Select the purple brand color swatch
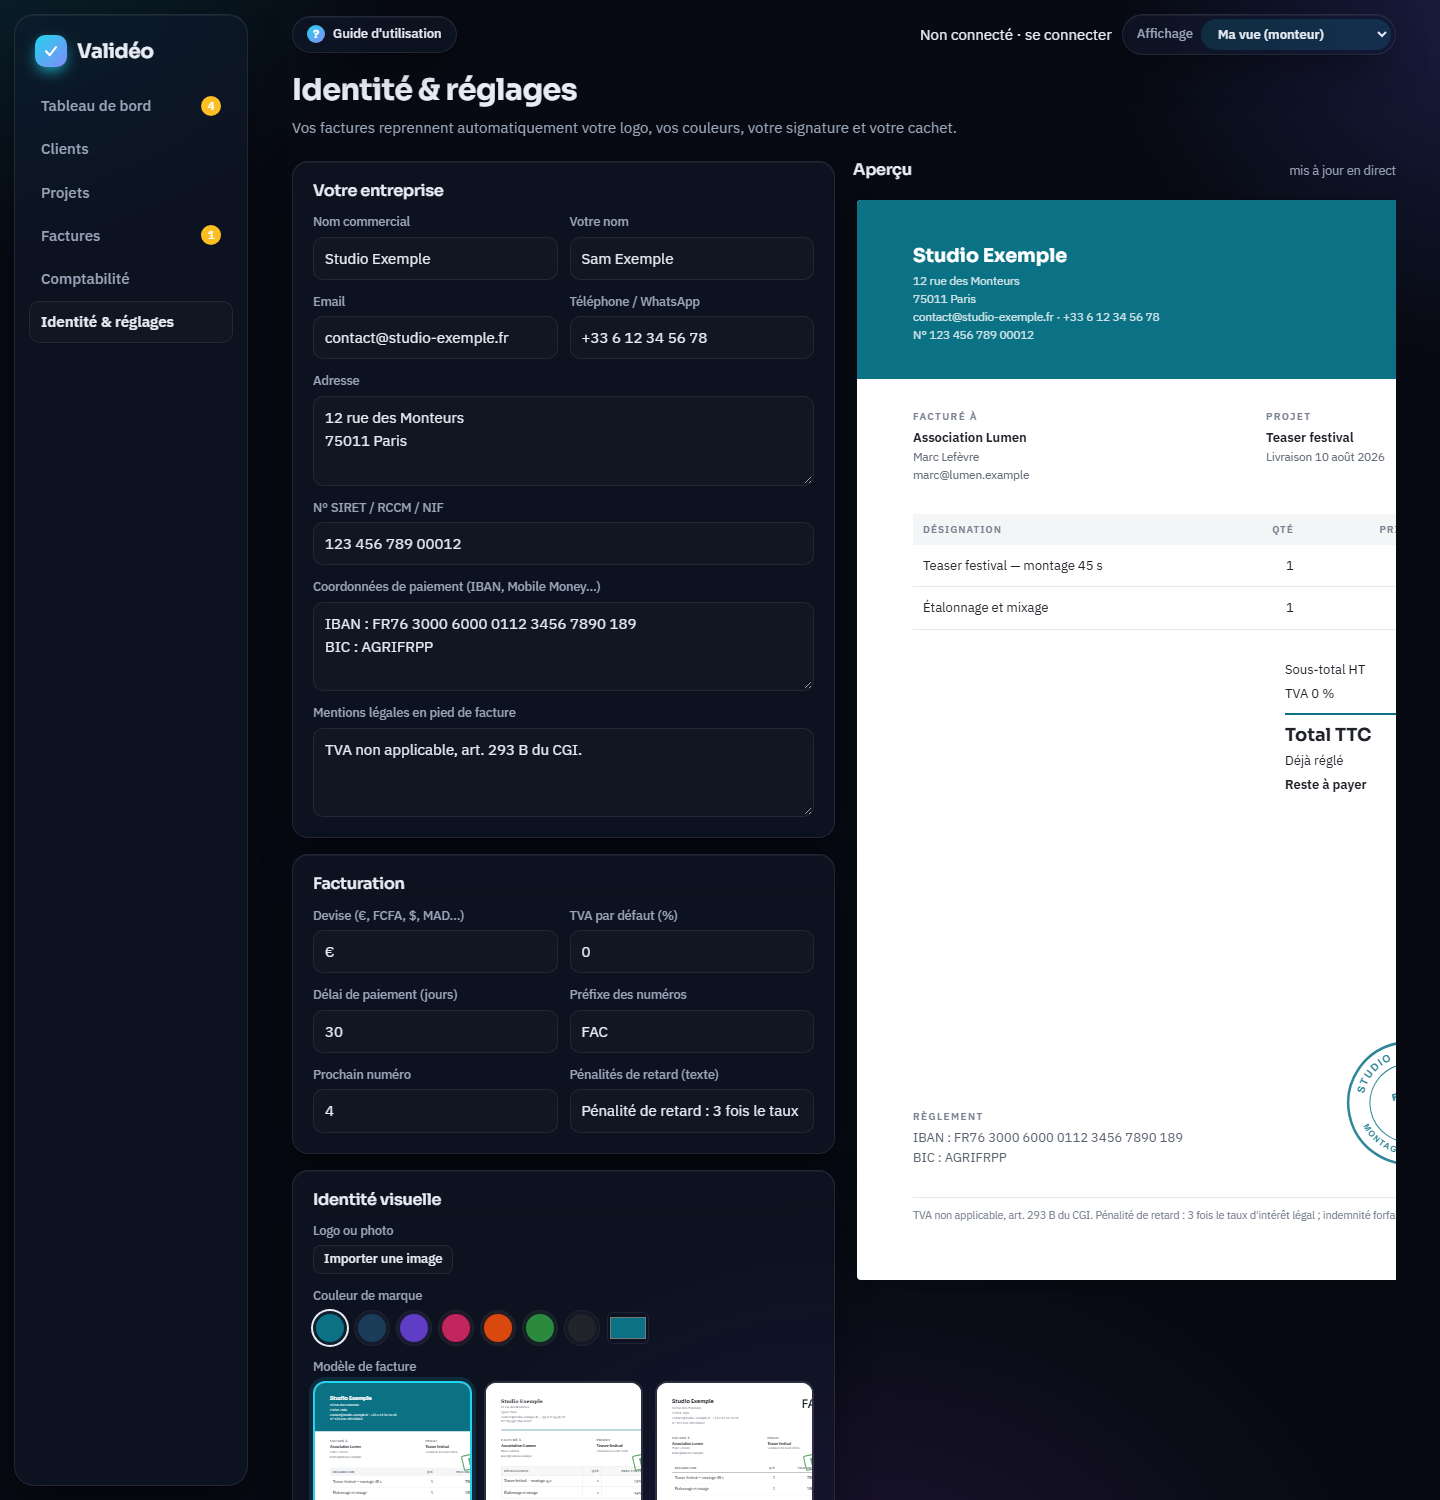Image resolution: width=1440 pixels, height=1500 pixels. 414,1328
